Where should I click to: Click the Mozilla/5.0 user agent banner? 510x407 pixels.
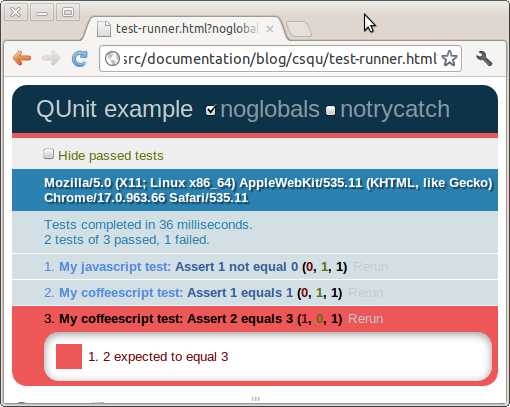(x=255, y=190)
